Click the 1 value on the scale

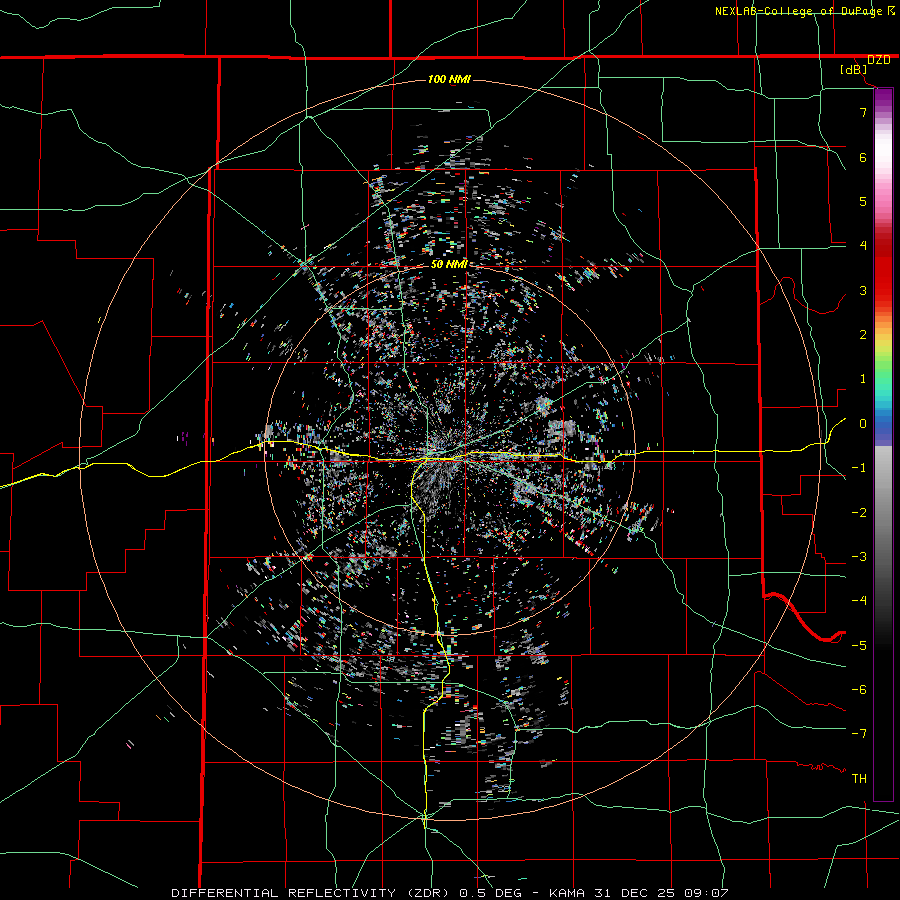pyautogui.click(x=863, y=379)
